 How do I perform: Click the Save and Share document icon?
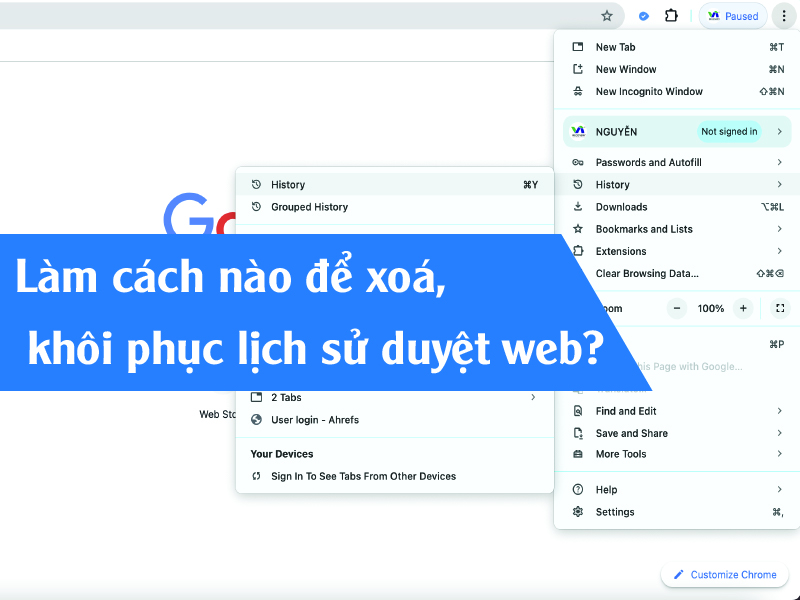click(578, 433)
